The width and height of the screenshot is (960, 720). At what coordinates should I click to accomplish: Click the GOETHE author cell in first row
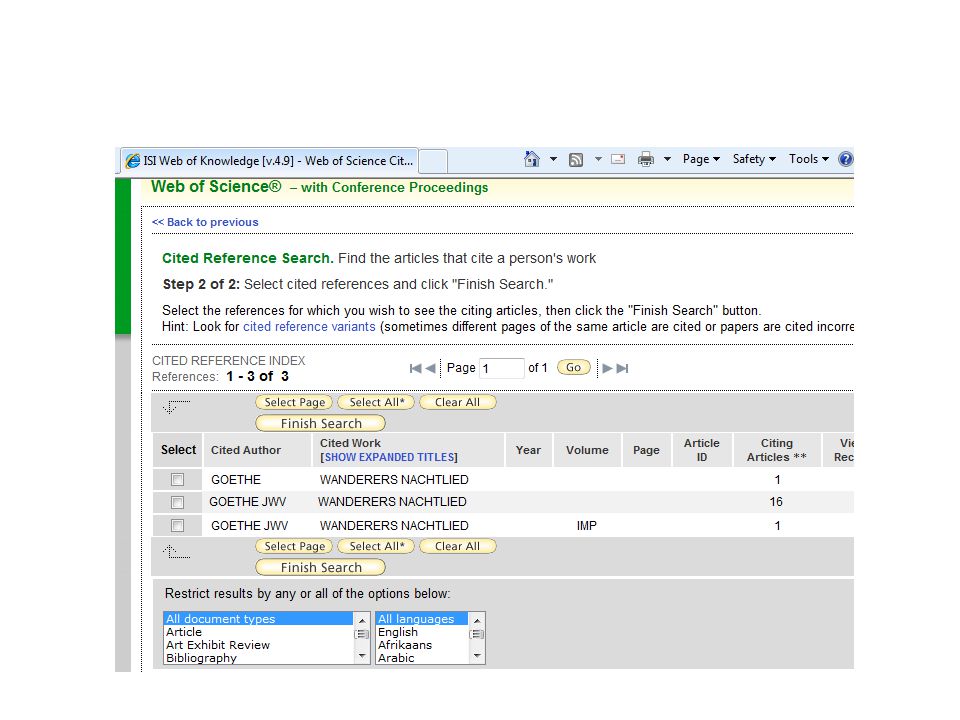(236, 479)
